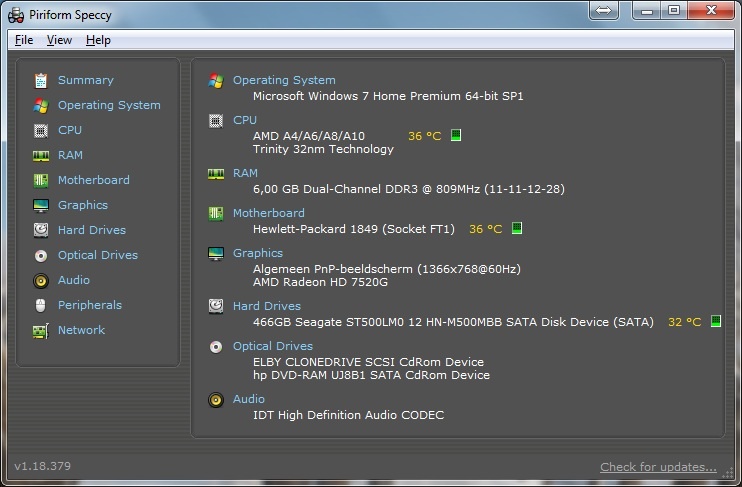This screenshot has width=742, height=487.
Task: Click the Speccy app icon in title bar
Action: point(16,15)
